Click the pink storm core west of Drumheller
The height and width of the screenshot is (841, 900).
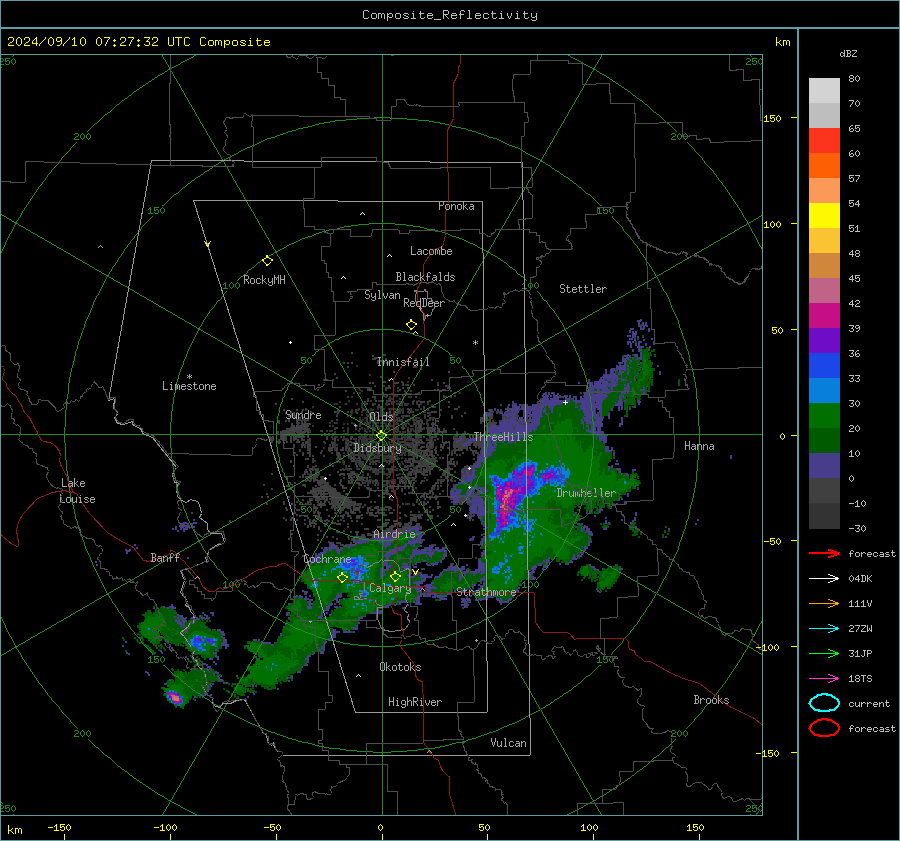pos(506,497)
